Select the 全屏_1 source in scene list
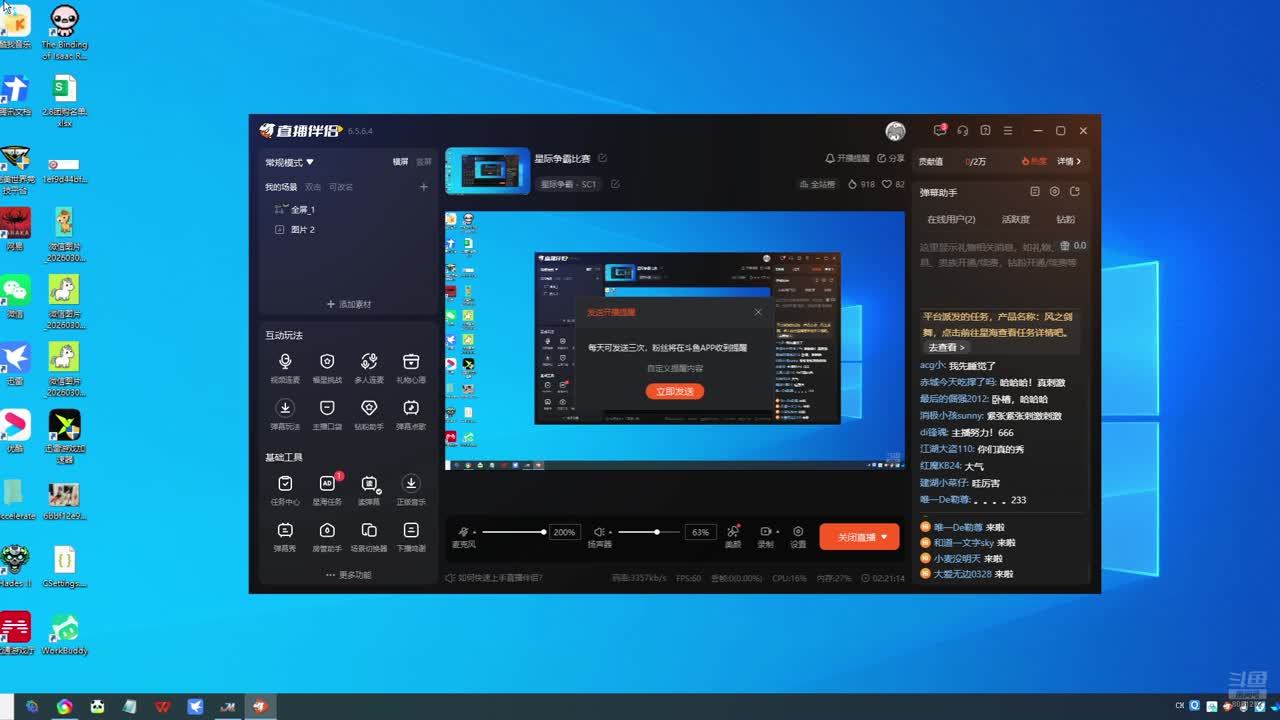 [x=302, y=210]
